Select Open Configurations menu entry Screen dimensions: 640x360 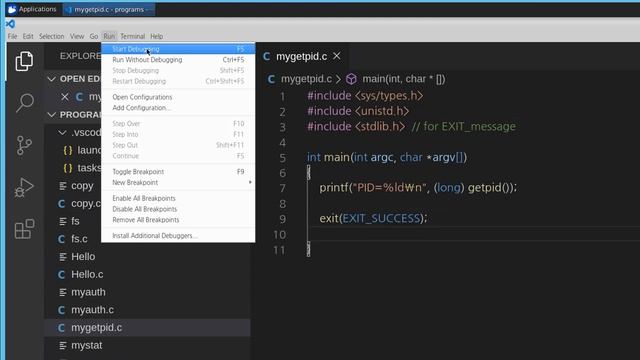[178, 97]
